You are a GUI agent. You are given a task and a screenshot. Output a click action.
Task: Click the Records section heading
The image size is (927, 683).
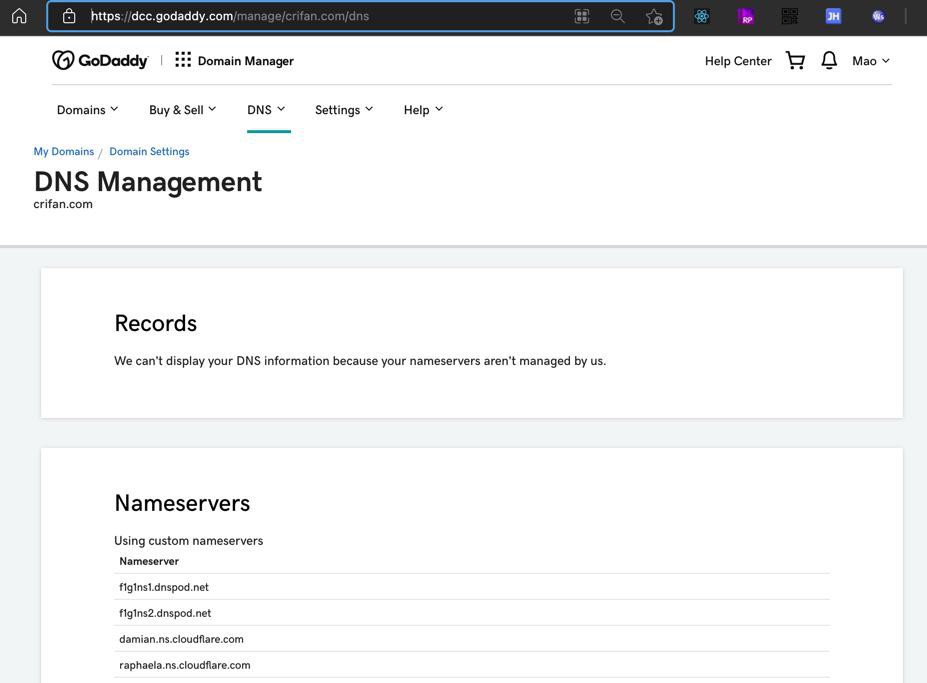[155, 323]
